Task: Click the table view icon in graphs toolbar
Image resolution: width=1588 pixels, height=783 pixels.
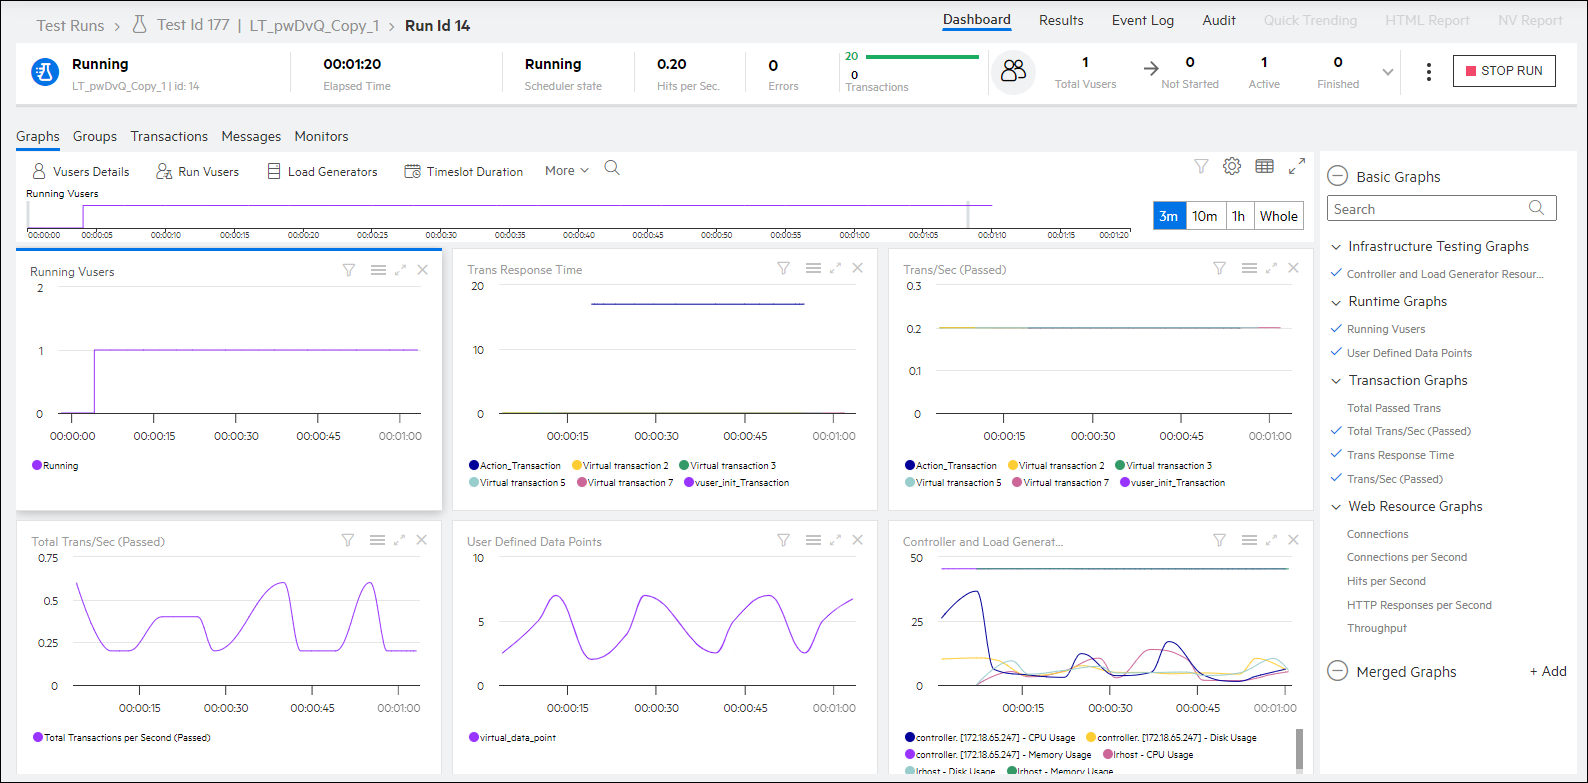Action: [1264, 167]
